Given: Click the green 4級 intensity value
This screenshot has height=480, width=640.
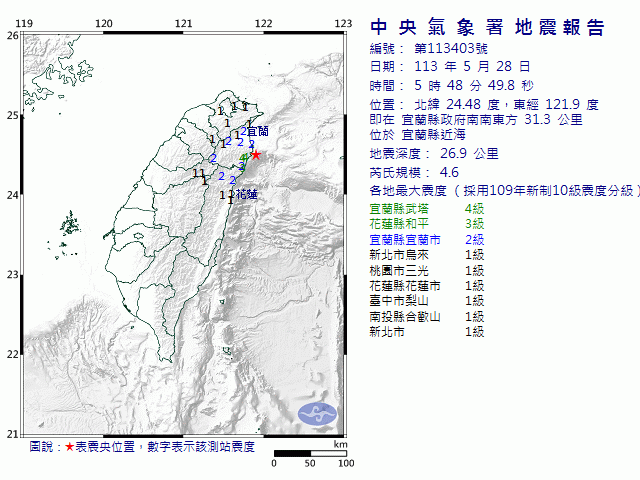Looking at the screenshot, I should [x=475, y=209].
